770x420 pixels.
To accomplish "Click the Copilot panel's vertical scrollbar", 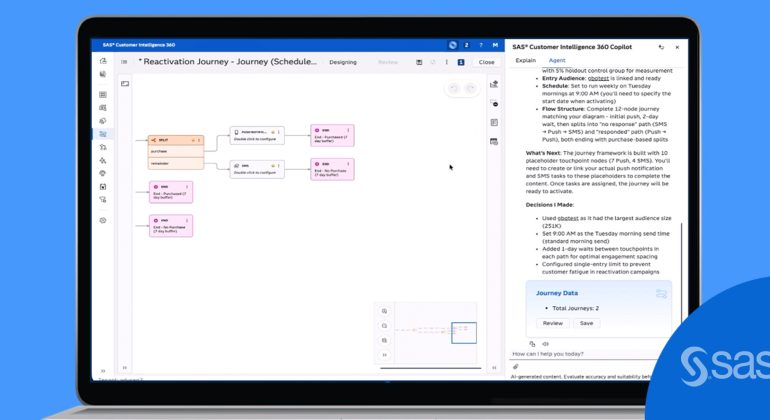I will [x=682, y=275].
